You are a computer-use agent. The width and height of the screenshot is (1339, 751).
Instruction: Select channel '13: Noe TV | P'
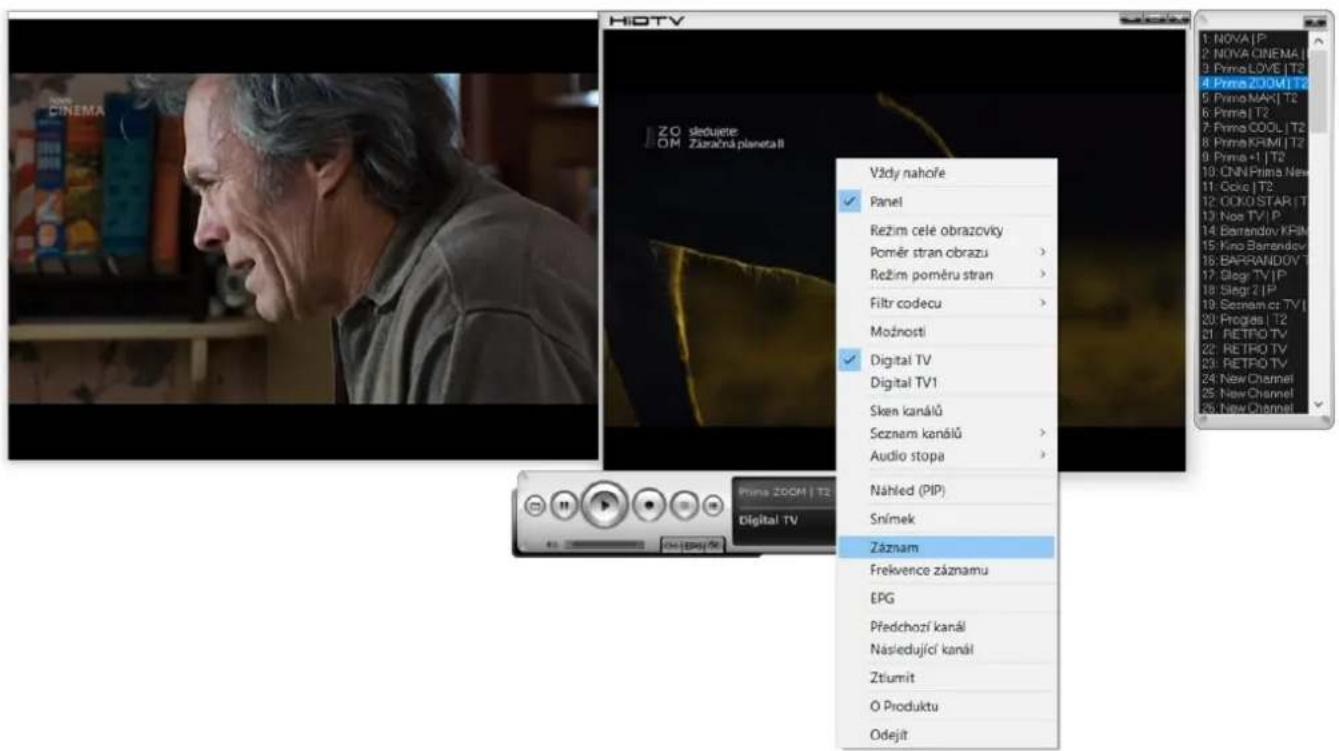(1255, 216)
